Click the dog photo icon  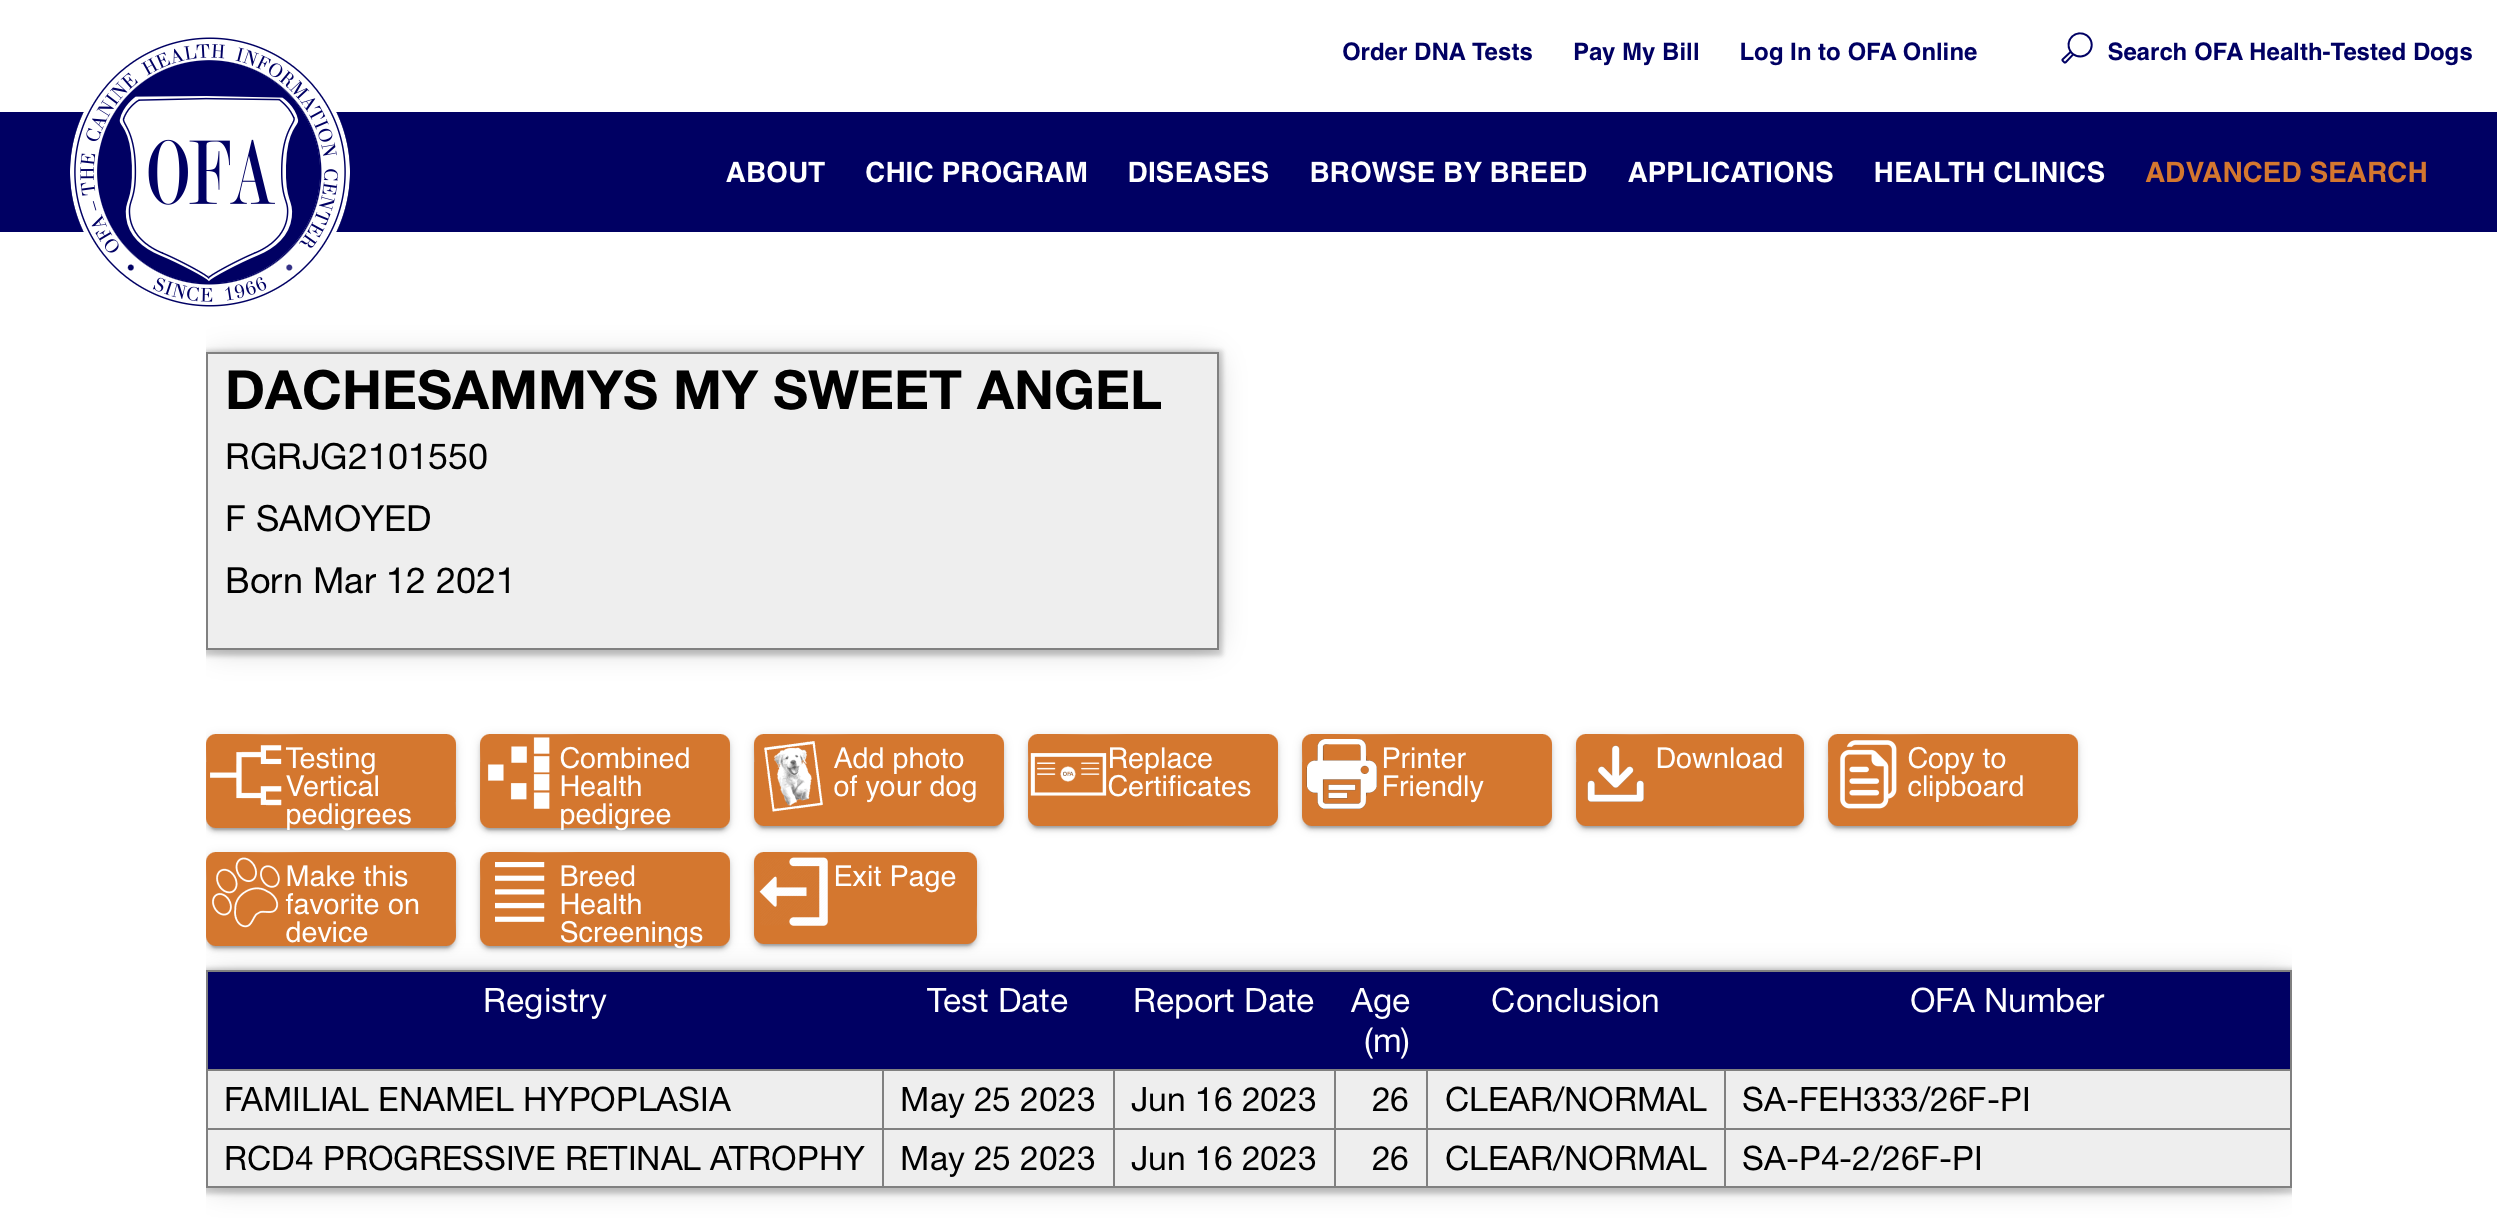(793, 776)
